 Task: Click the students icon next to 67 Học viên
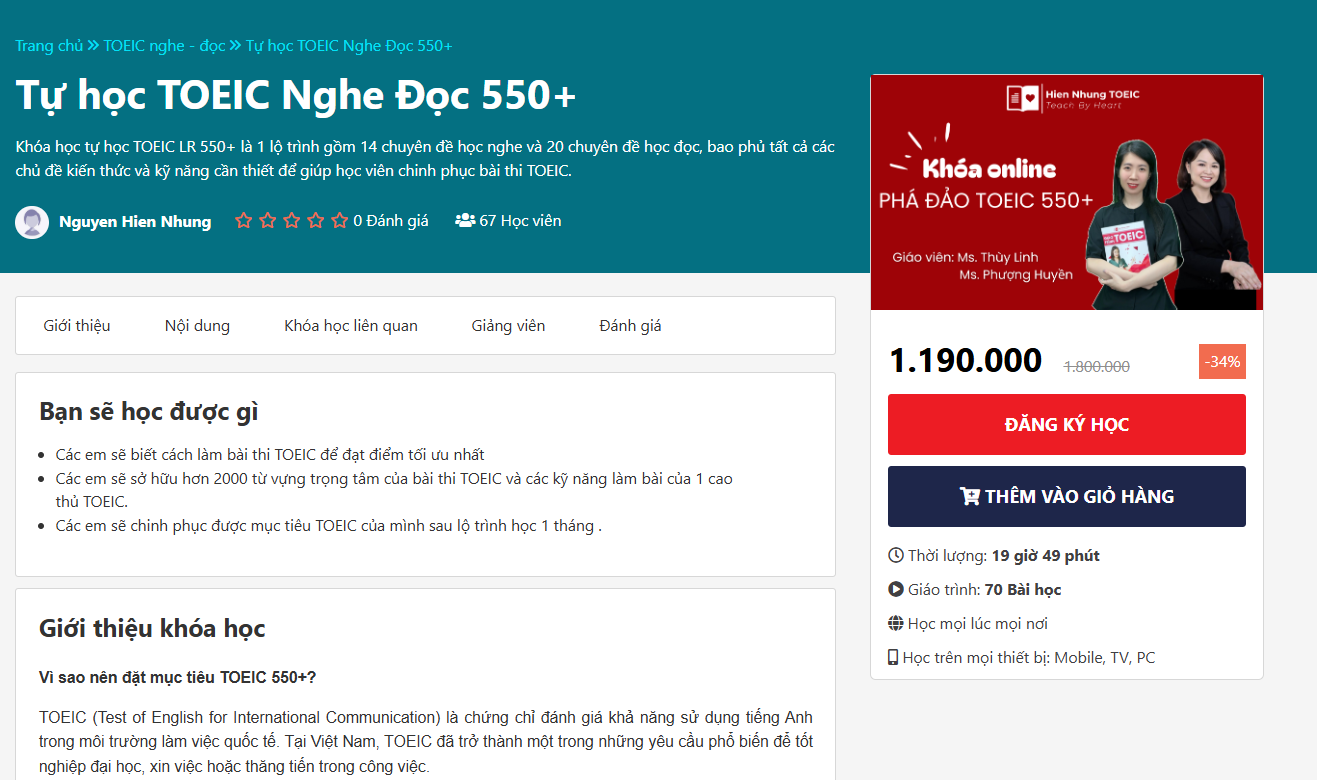coord(464,219)
